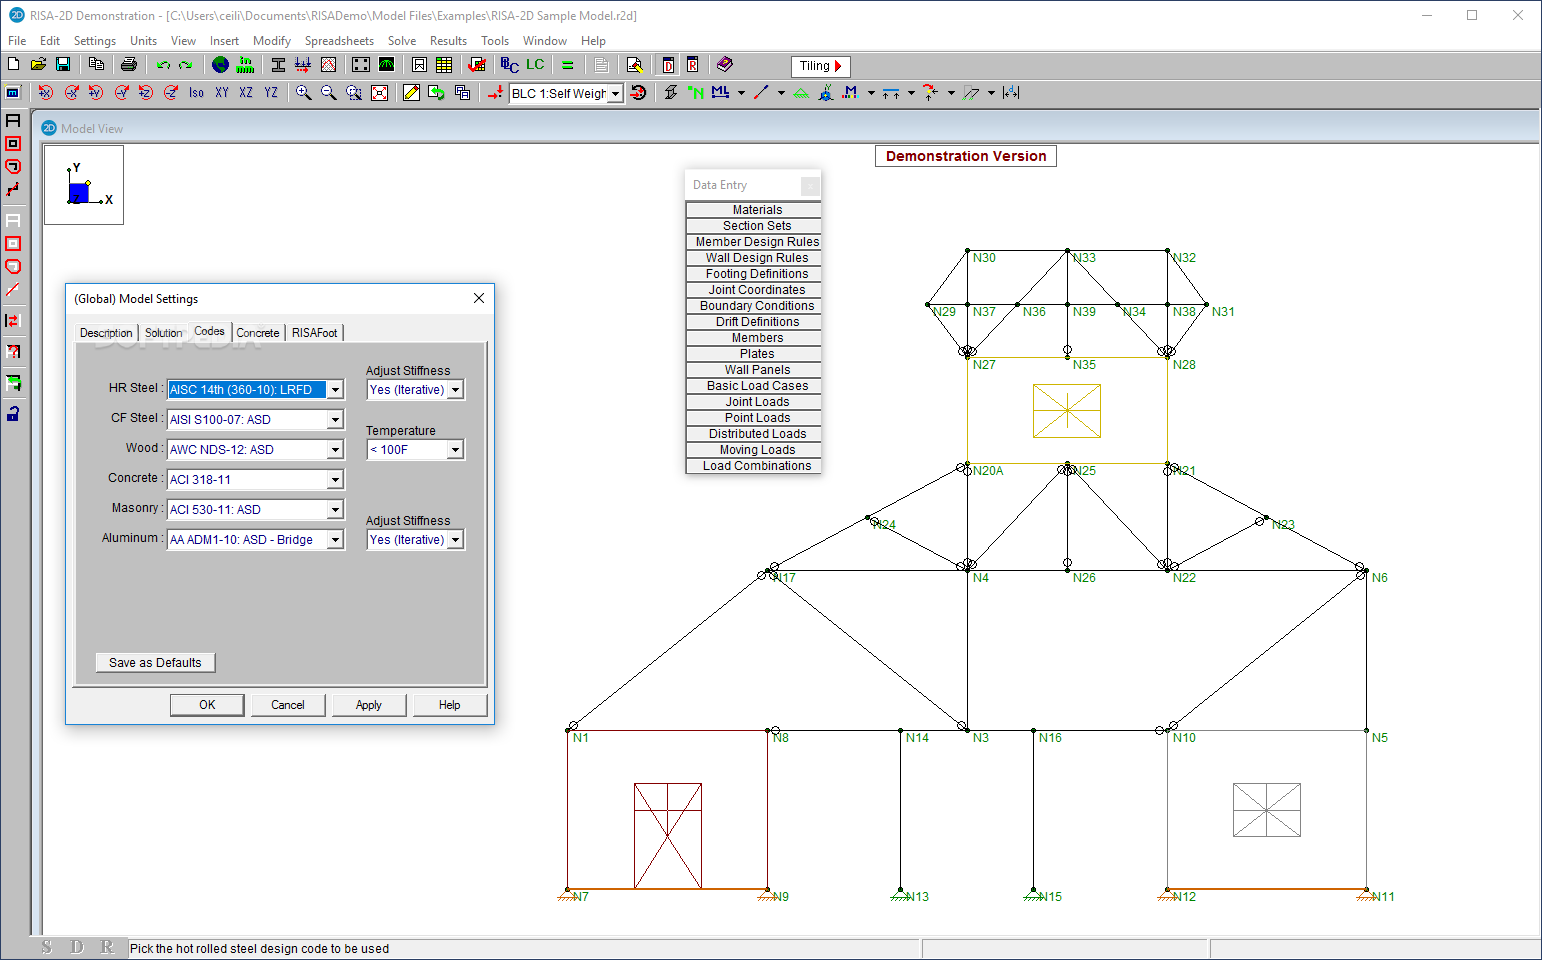Open the BLC basic load cases icon
The height and width of the screenshot is (960, 1542).
coord(510,65)
